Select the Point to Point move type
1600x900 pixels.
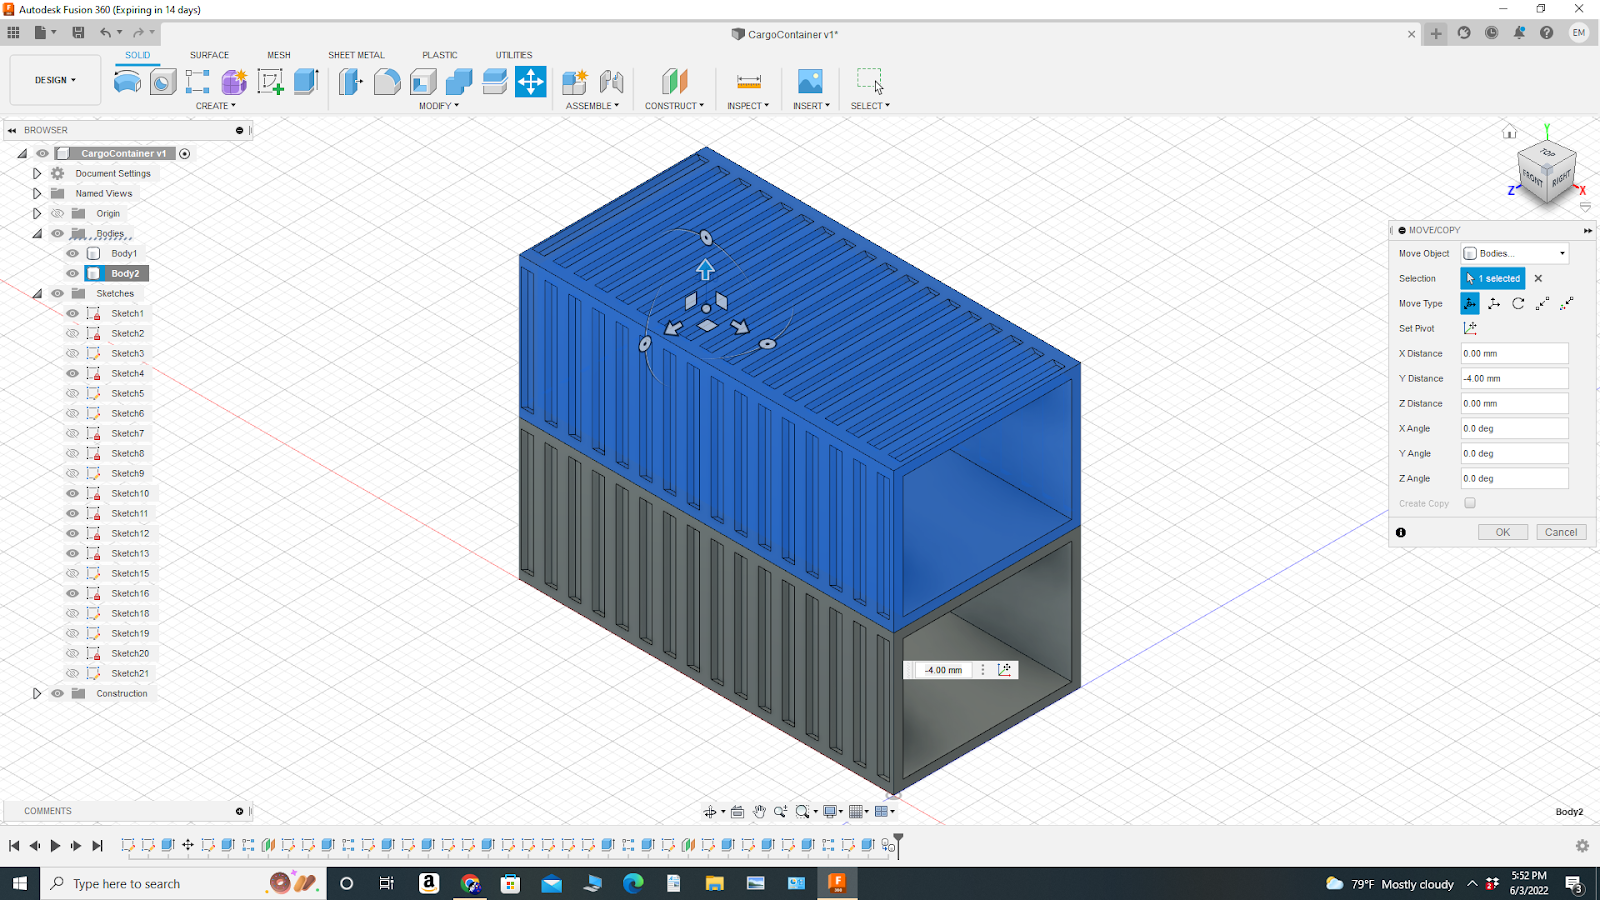[x=1542, y=304]
